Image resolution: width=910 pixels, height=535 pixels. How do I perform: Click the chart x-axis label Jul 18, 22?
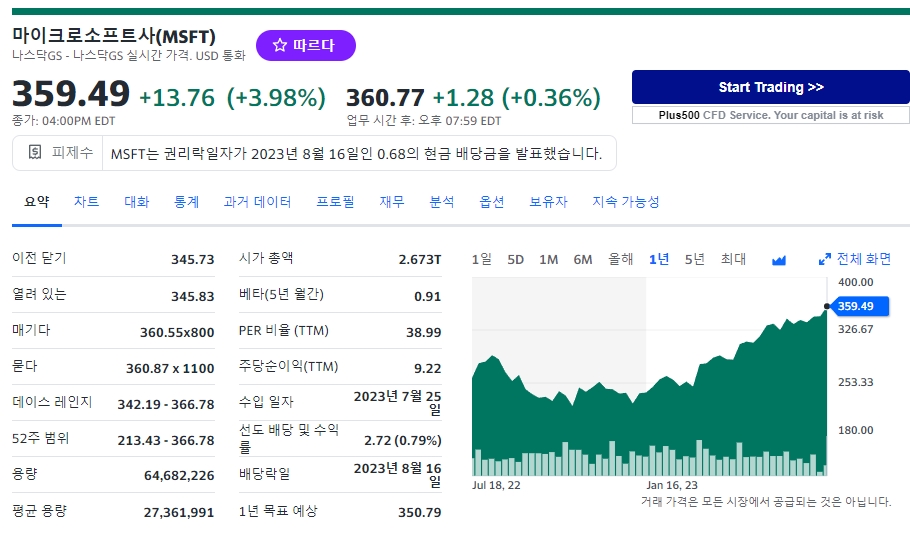coord(496,485)
